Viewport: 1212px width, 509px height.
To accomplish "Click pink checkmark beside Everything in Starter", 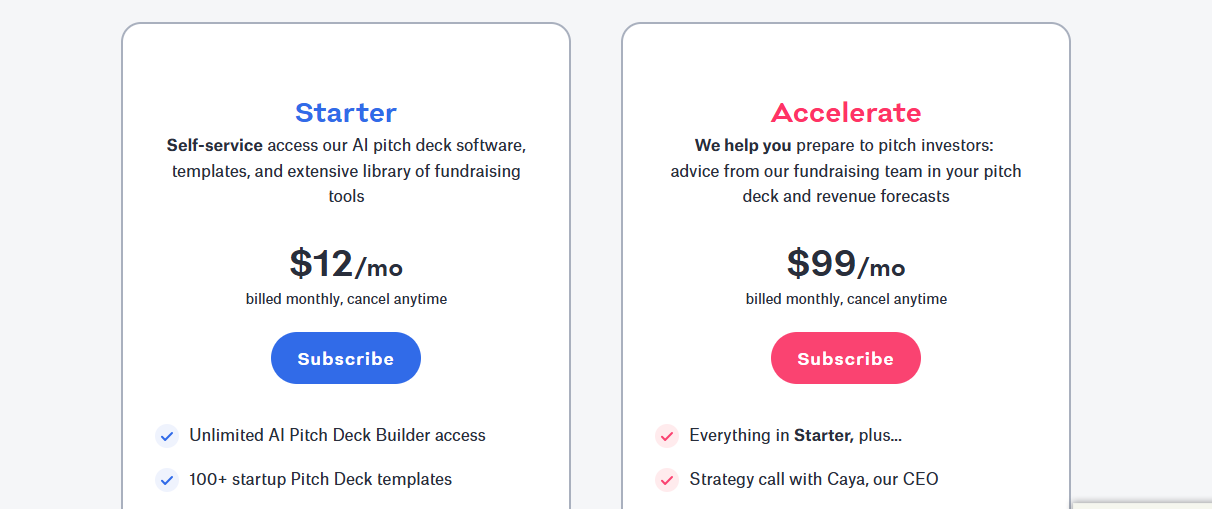I will tap(667, 436).
